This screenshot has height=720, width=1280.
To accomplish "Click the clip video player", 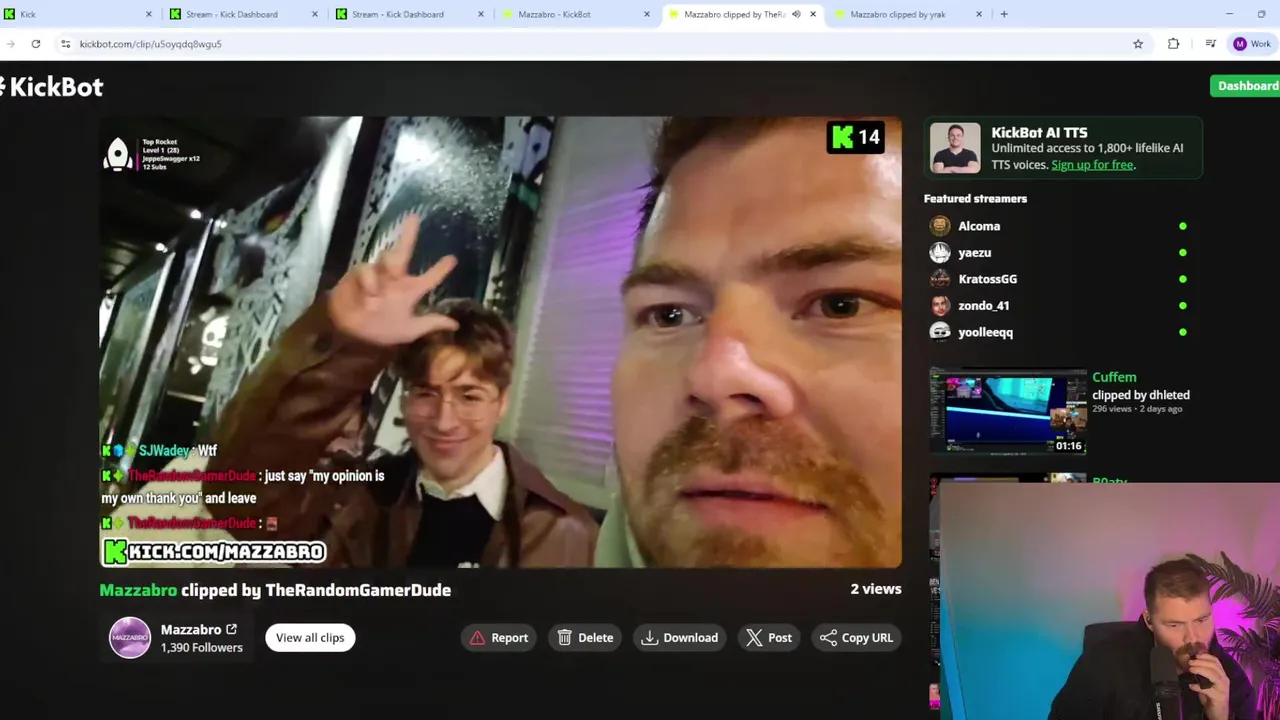I will 501,343.
